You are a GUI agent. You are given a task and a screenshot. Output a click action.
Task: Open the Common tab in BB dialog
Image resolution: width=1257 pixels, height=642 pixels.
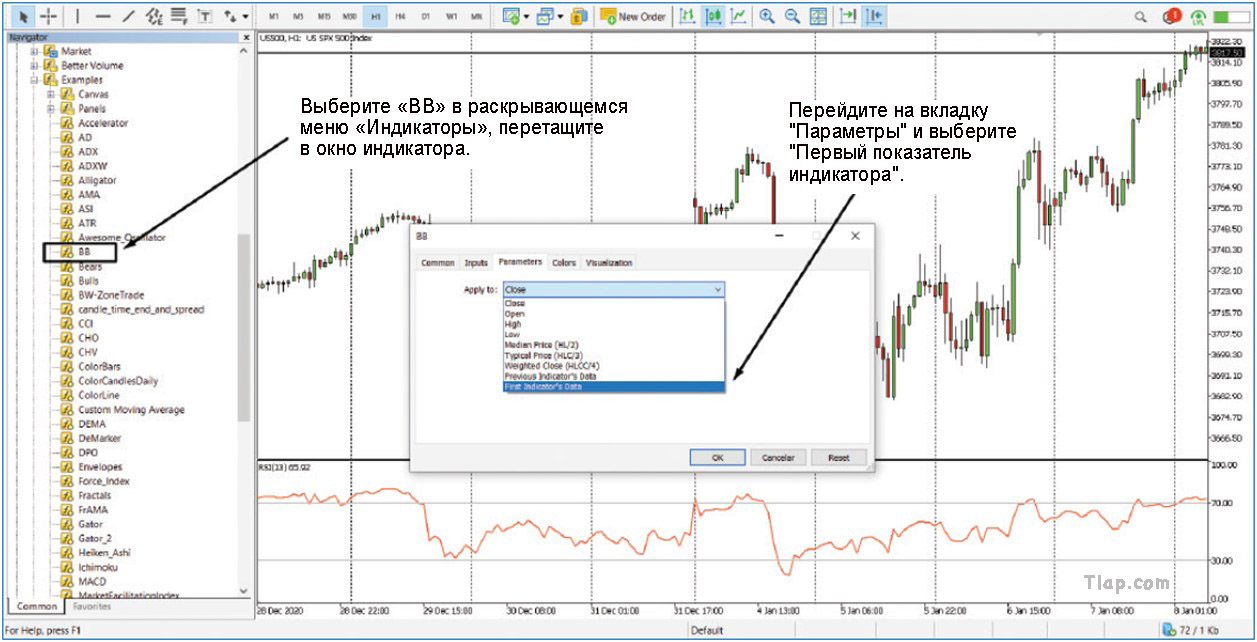438,263
